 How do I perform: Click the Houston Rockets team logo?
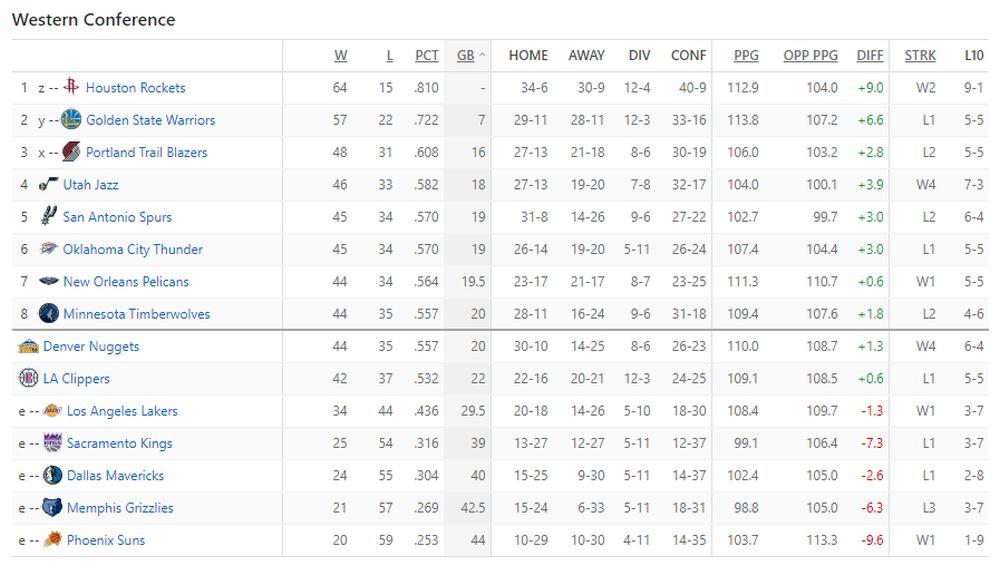(71, 88)
